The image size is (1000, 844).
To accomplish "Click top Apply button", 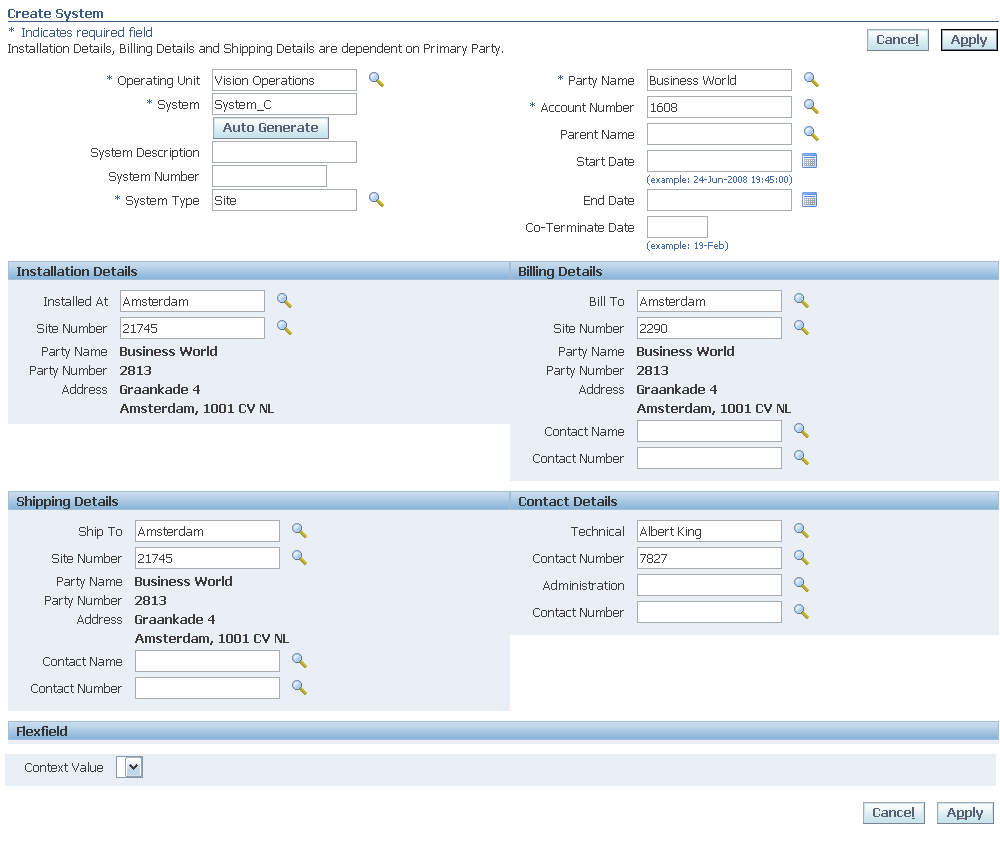I will point(969,40).
